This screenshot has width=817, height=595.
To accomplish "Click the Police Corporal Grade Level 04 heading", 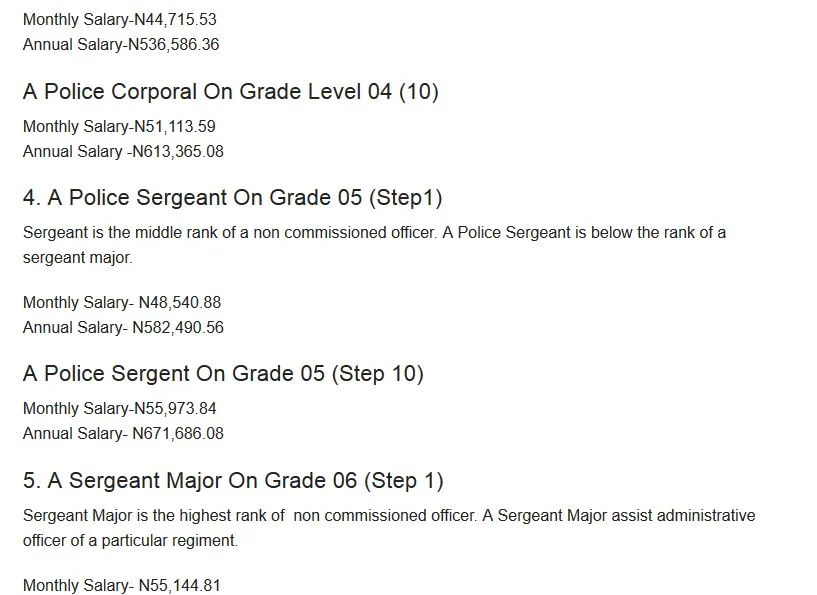I will pyautogui.click(x=231, y=92).
